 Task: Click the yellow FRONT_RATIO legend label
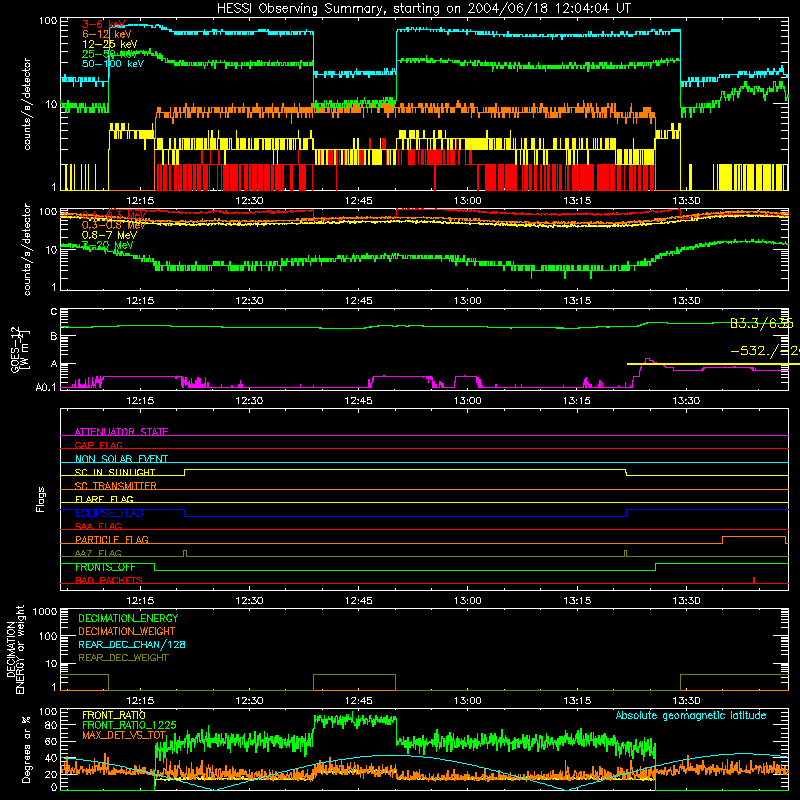(114, 715)
